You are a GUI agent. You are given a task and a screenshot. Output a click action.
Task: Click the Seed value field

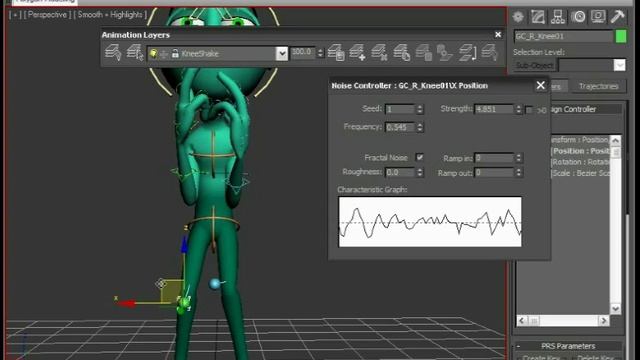pyautogui.click(x=400, y=109)
